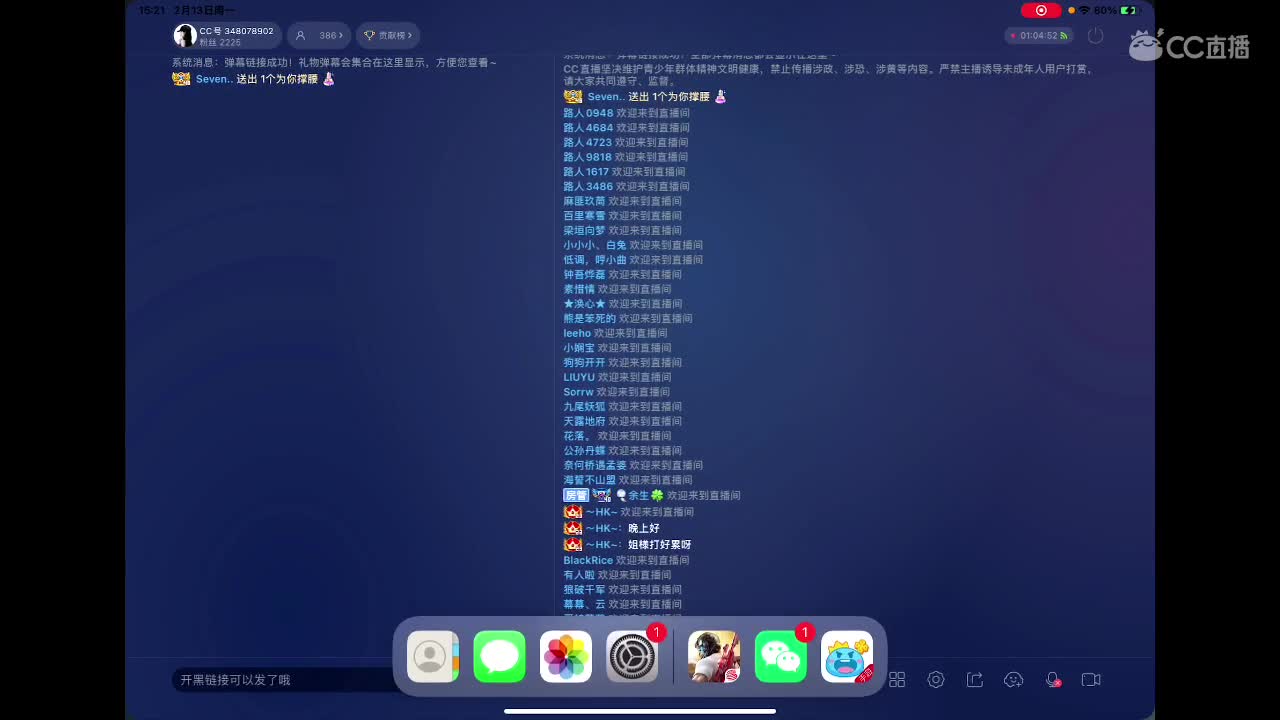This screenshot has height=720, width=1280.
Task: Click the trophy icon on 贡献榜 button
Action: 369,35
